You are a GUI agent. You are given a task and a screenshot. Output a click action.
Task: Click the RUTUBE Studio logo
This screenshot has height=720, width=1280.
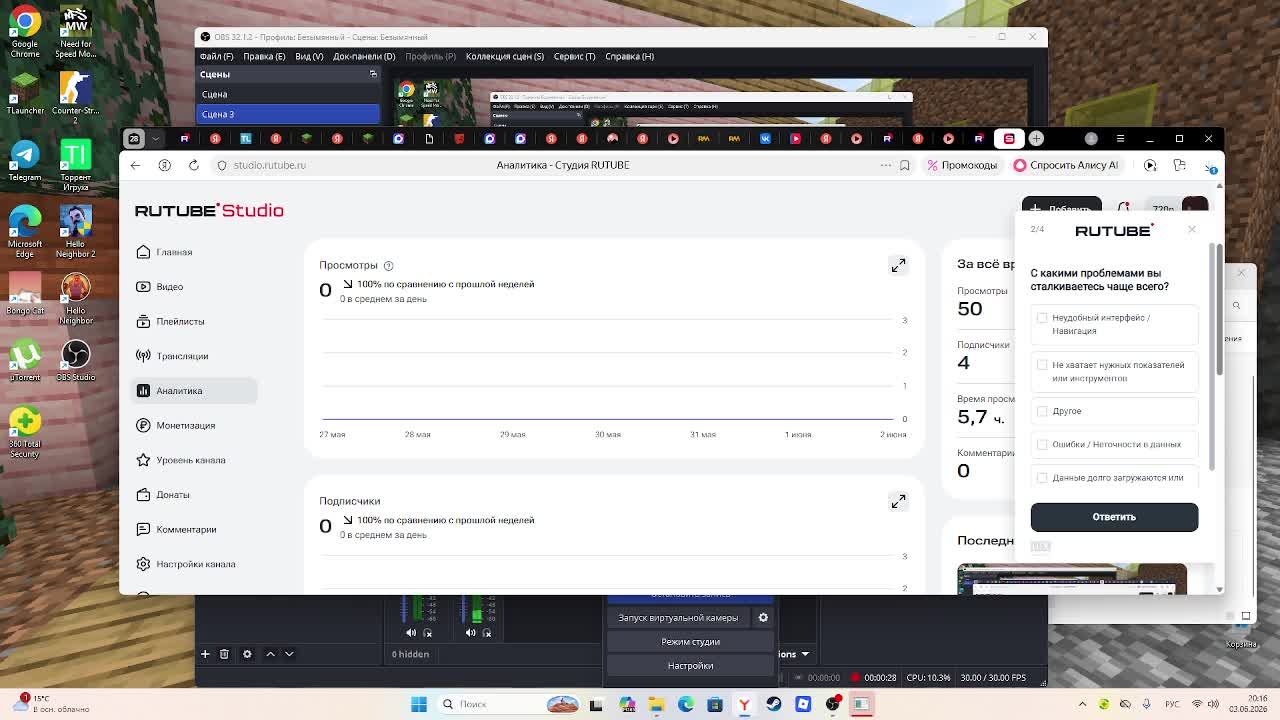point(209,210)
